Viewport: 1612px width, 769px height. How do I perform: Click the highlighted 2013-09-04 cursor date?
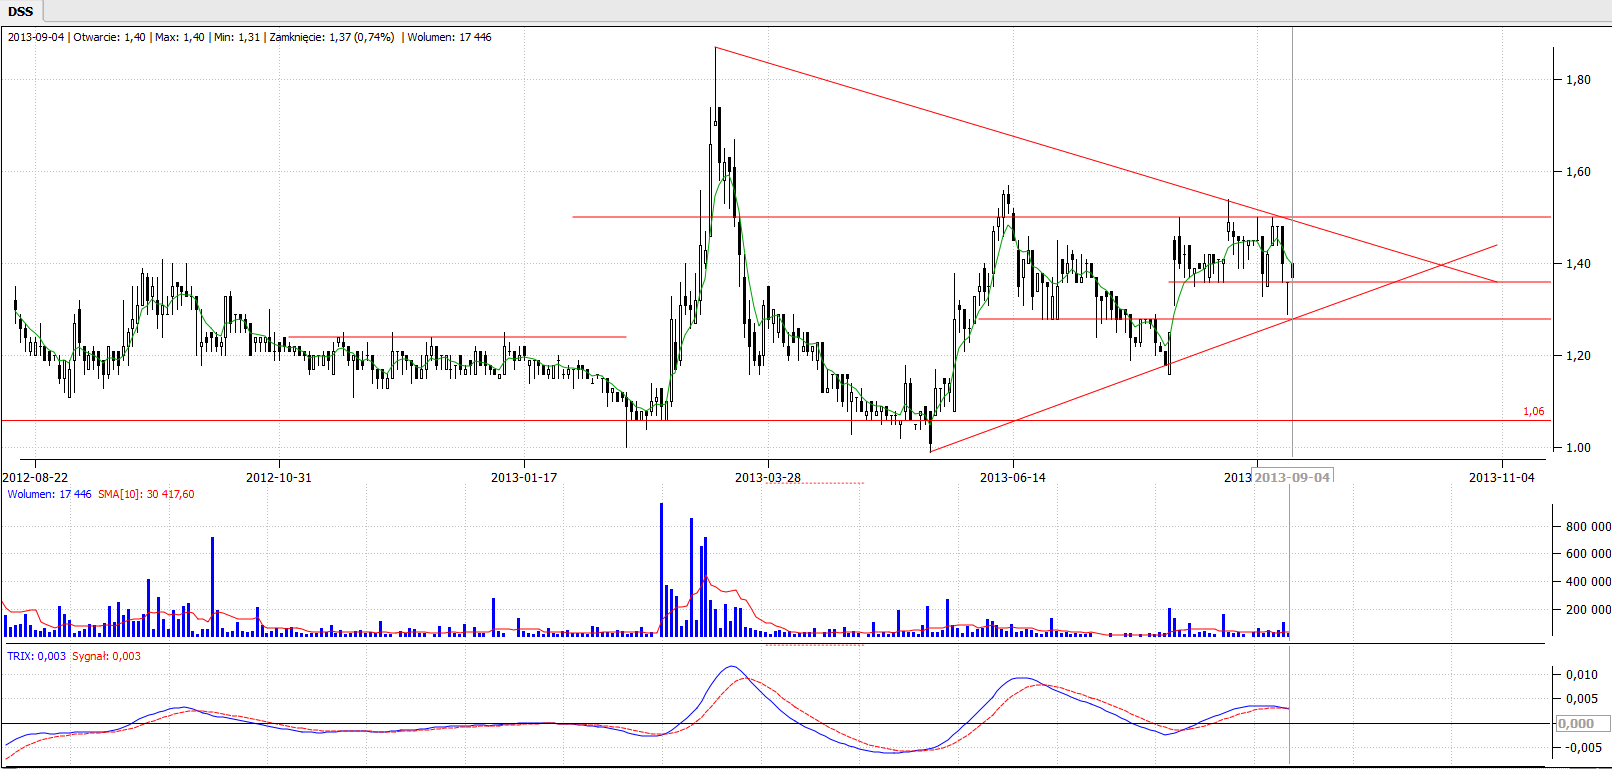1293,477
